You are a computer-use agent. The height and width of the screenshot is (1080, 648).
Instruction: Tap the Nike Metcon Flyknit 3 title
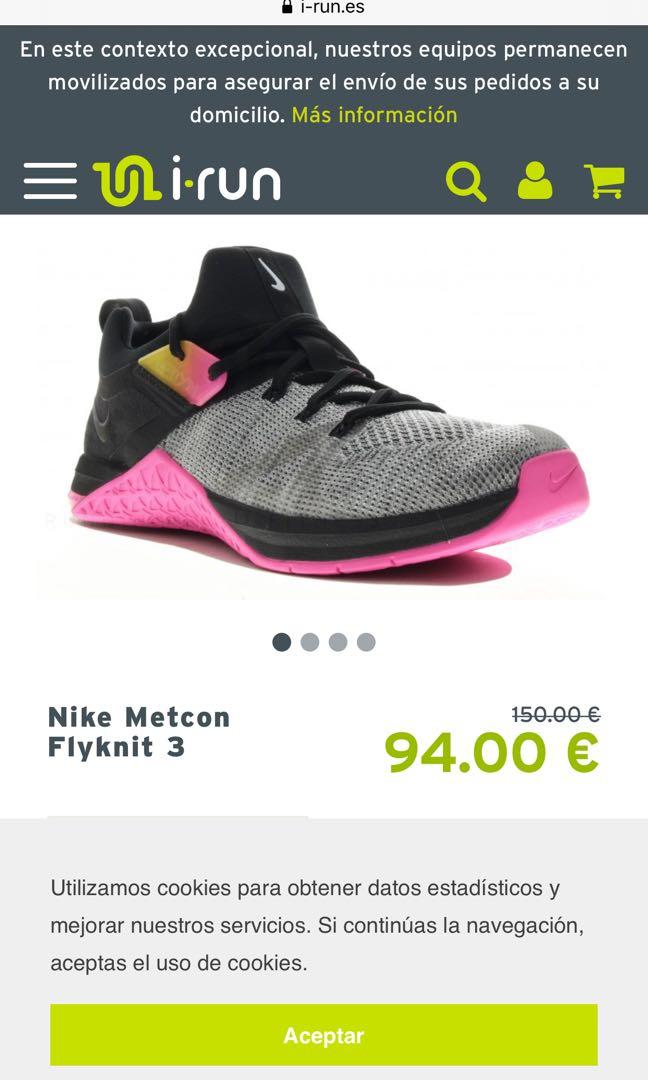pos(139,732)
